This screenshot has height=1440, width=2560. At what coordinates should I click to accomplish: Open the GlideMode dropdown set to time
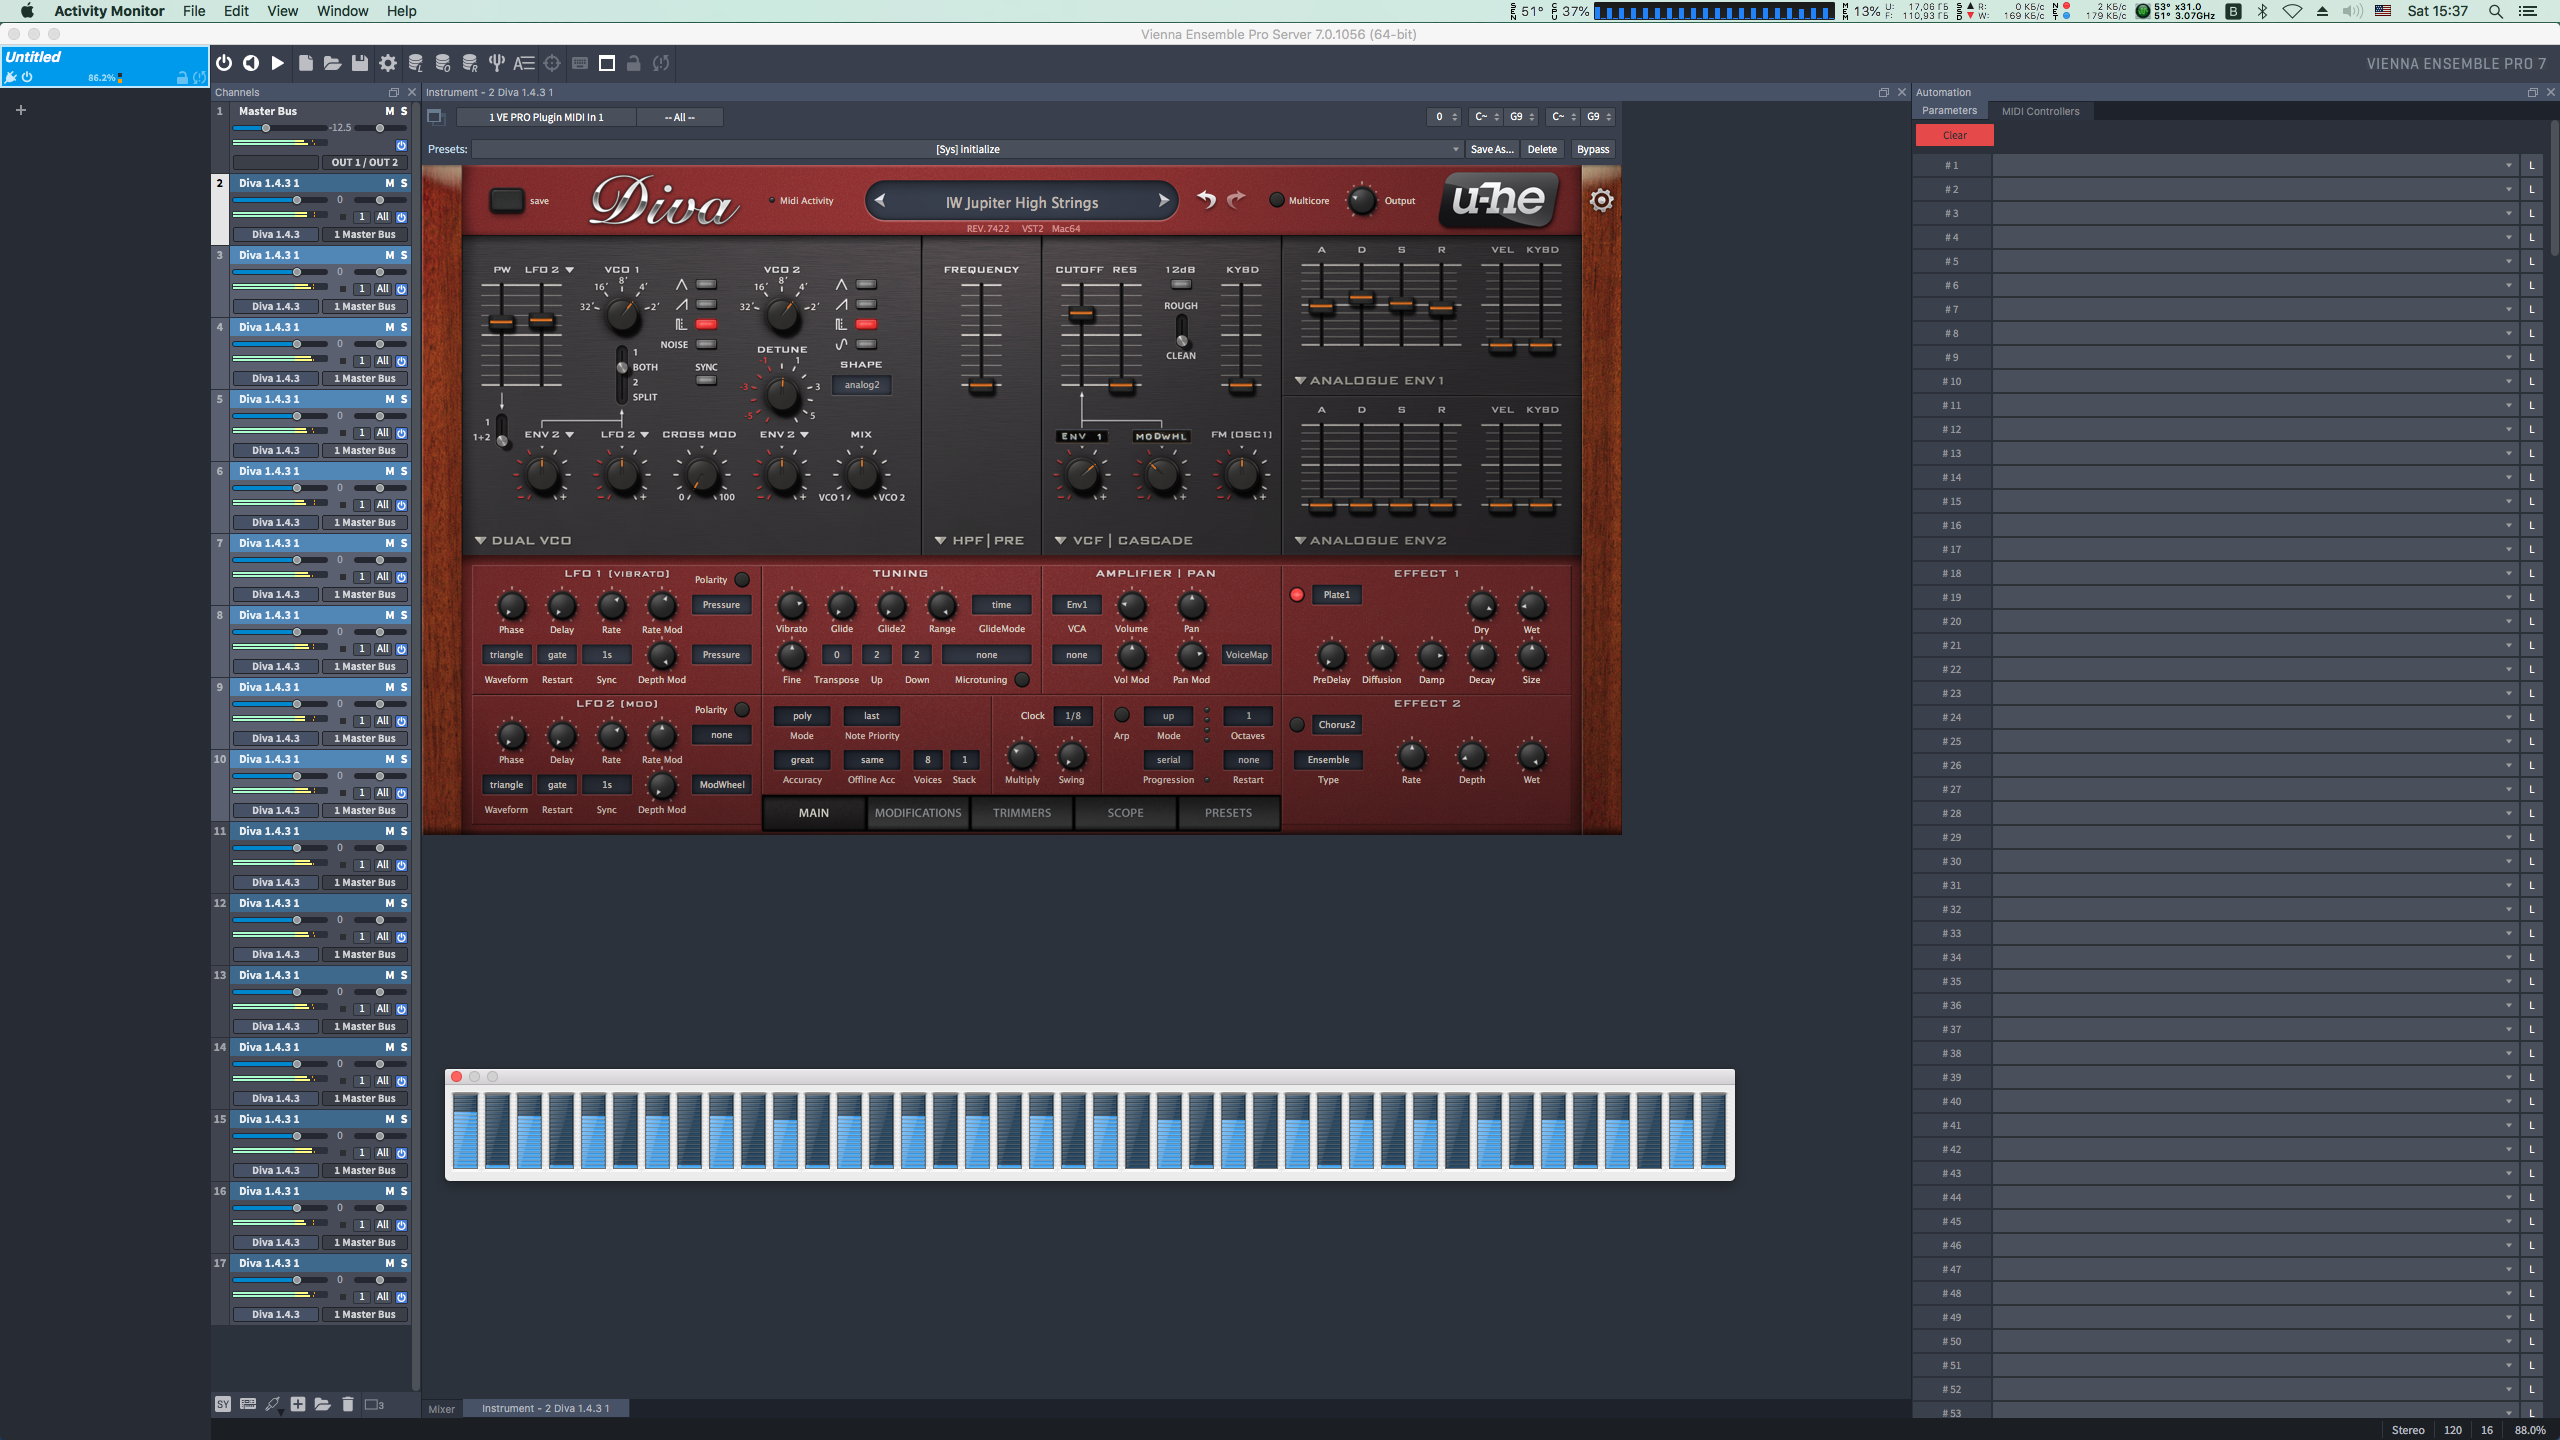point(1001,605)
